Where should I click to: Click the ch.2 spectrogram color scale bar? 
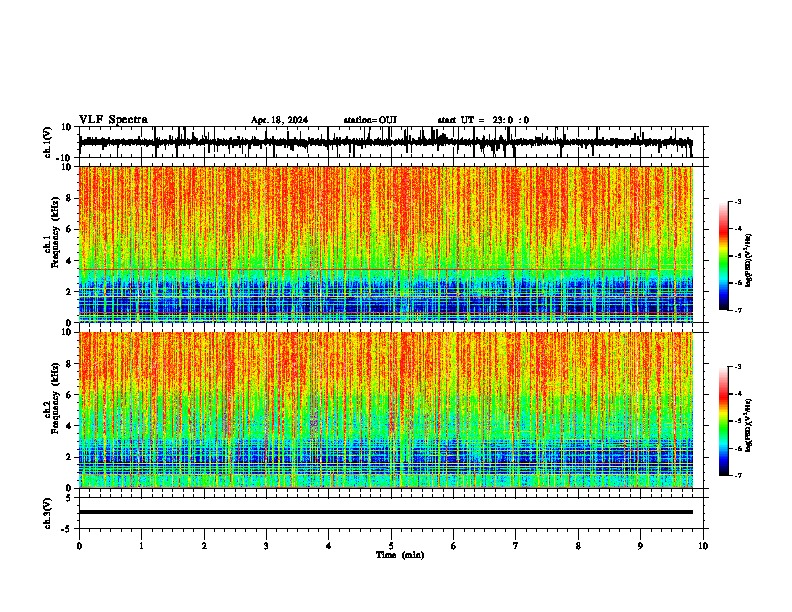tap(724, 421)
